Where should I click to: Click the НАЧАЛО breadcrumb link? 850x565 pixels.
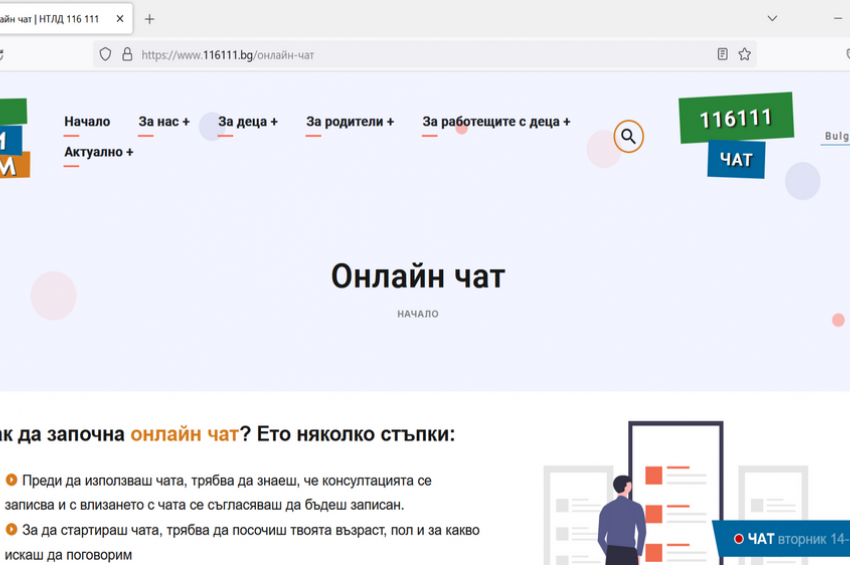417,314
